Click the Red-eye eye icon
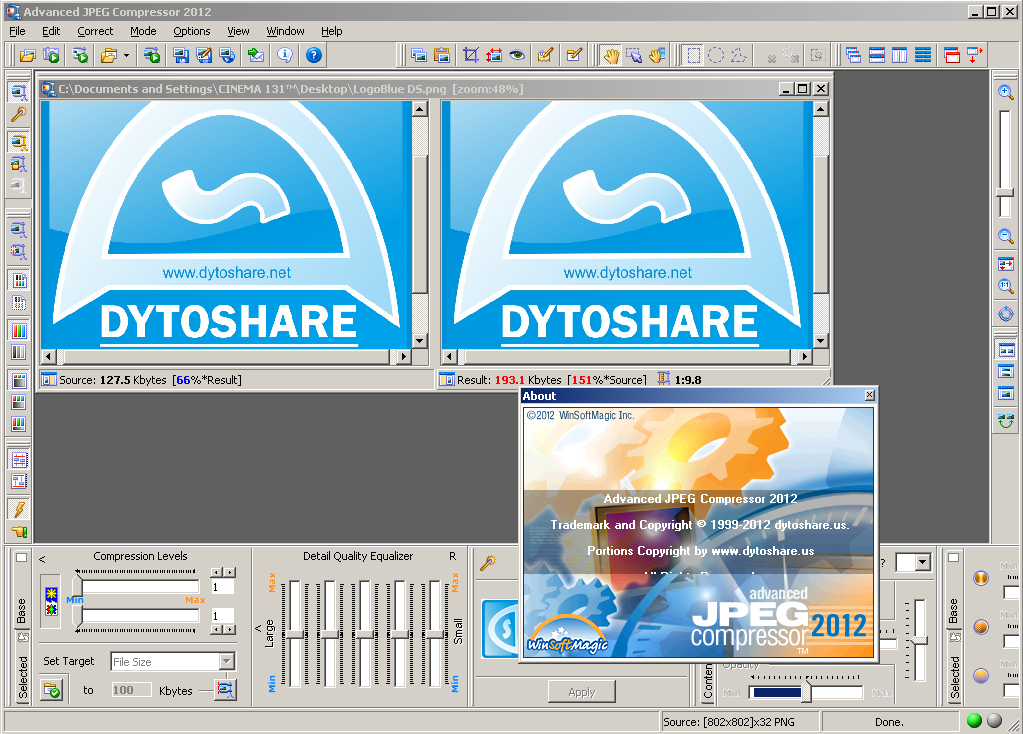Image resolution: width=1023 pixels, height=734 pixels. (x=517, y=55)
